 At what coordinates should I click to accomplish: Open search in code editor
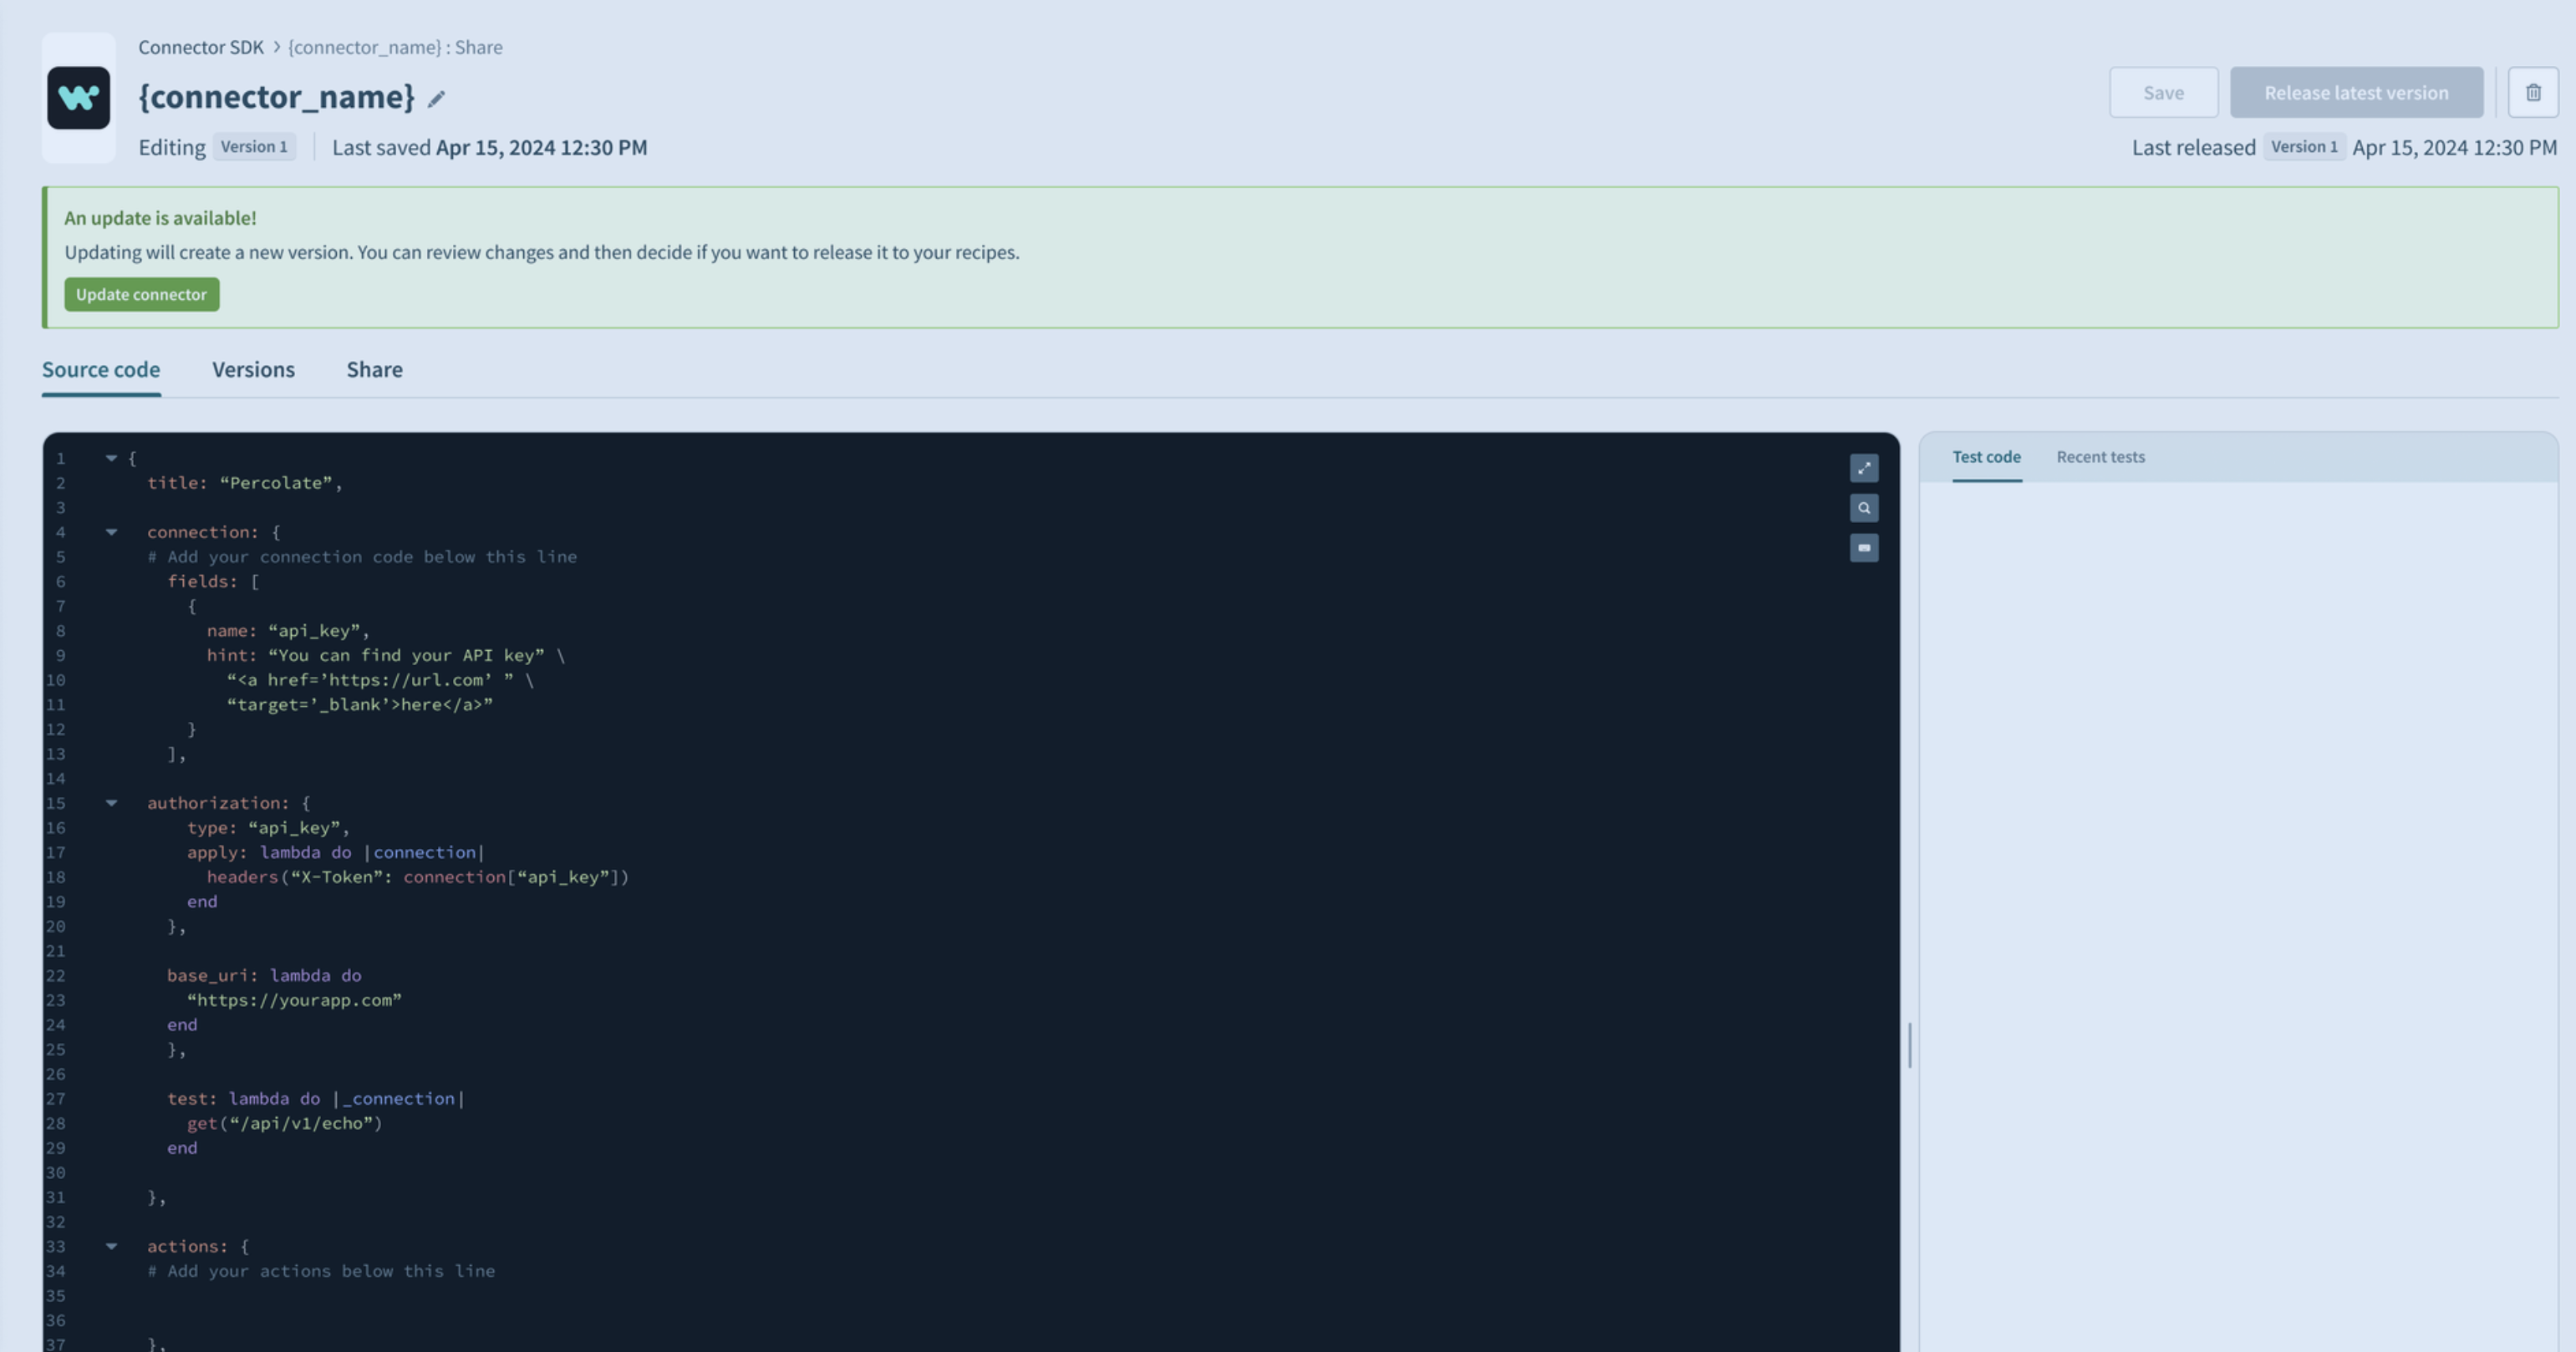pyautogui.click(x=1863, y=508)
